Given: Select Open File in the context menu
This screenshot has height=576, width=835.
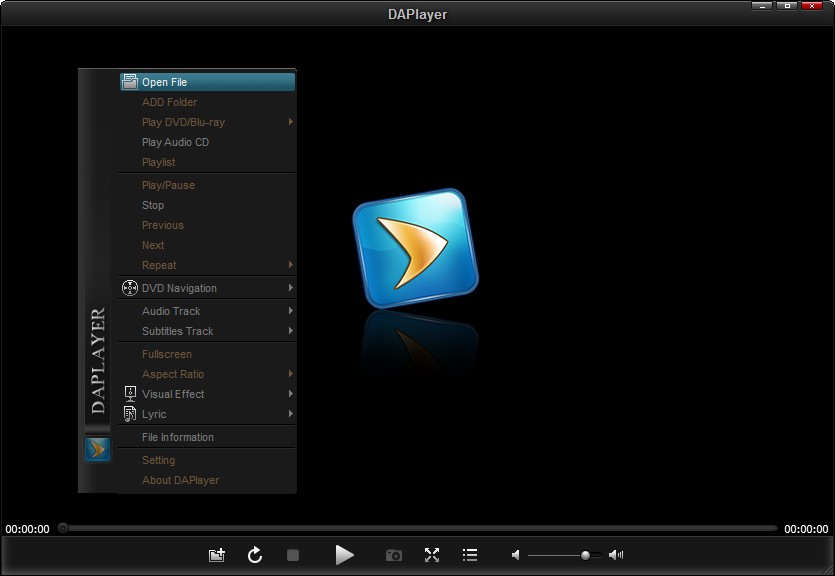Looking at the screenshot, I should pos(164,82).
